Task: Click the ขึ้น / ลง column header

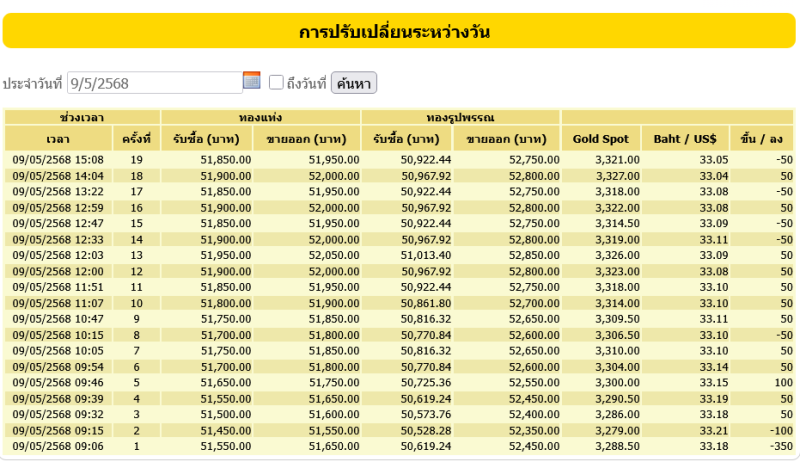Action: tap(762, 139)
